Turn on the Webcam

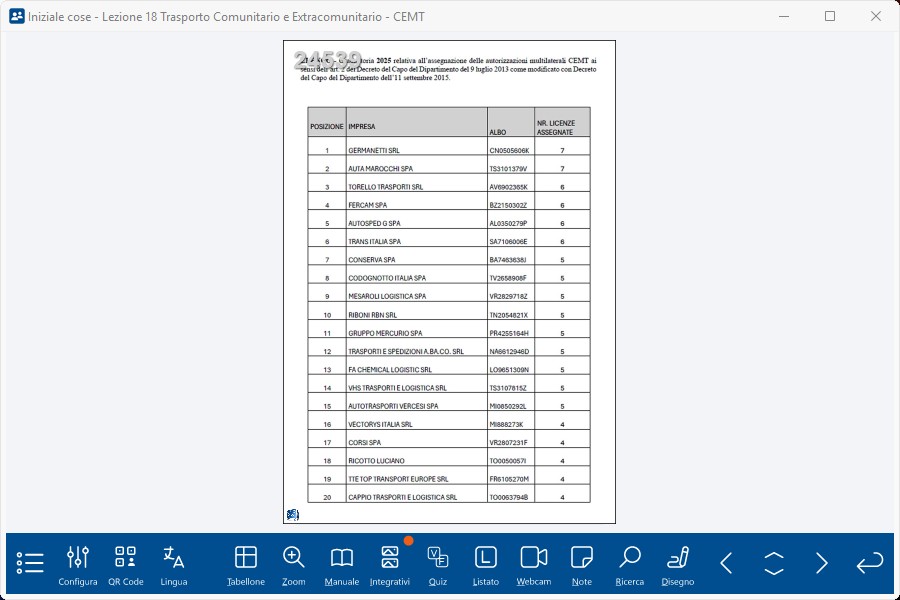pos(534,565)
